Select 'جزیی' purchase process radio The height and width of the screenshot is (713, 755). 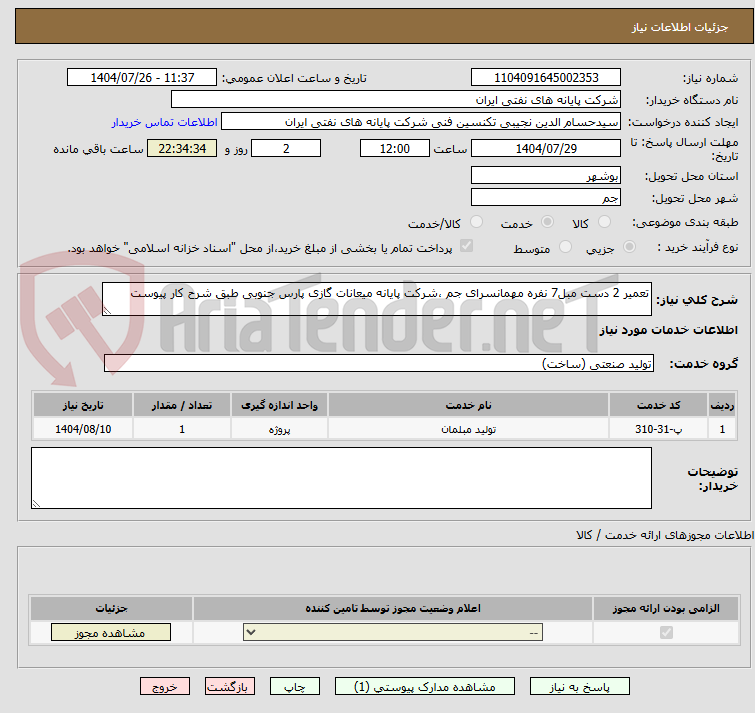click(x=629, y=247)
